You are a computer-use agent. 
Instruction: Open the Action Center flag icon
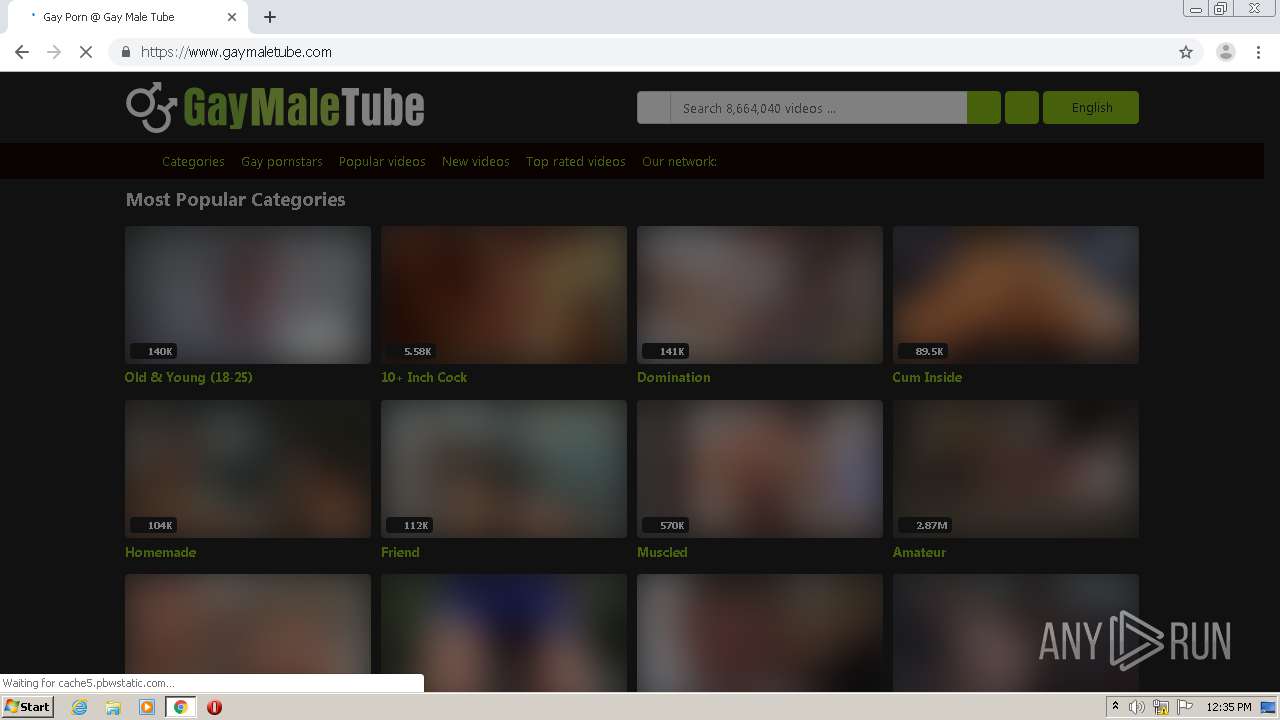pos(1185,707)
